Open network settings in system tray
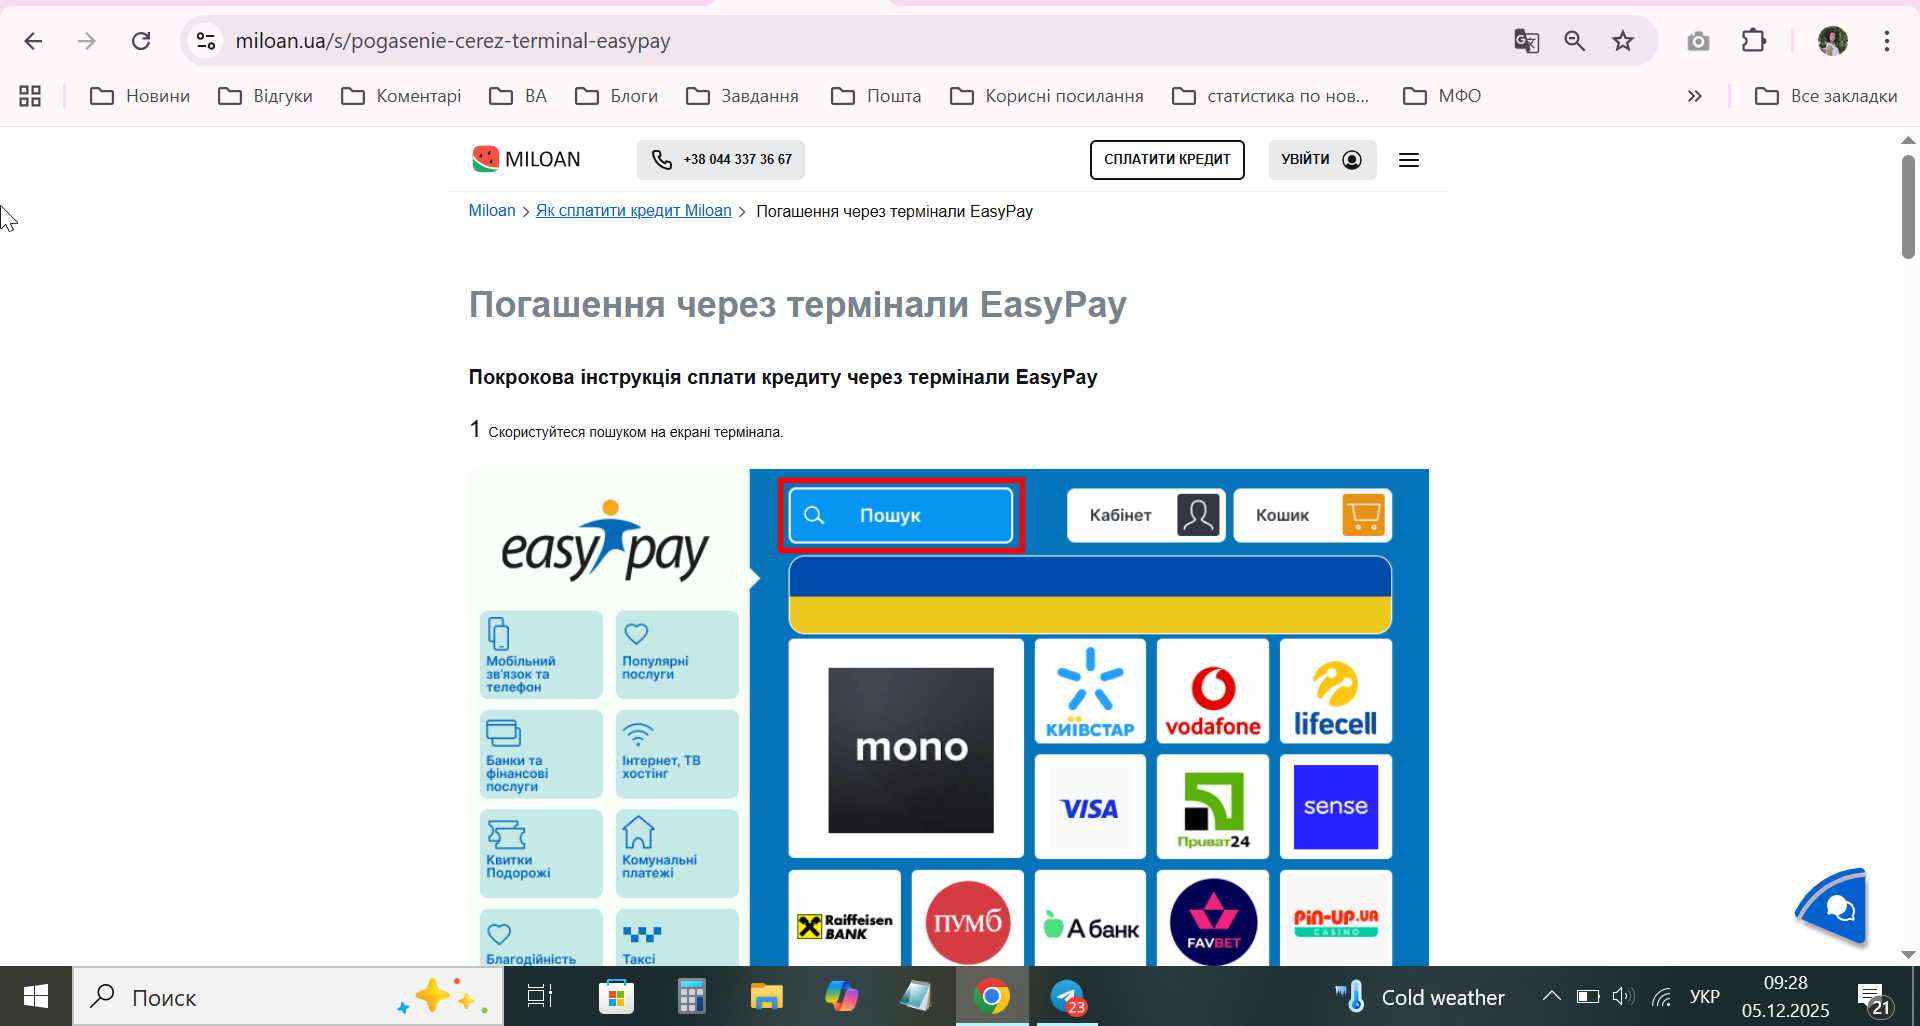This screenshot has height=1026, width=1920. click(1662, 996)
